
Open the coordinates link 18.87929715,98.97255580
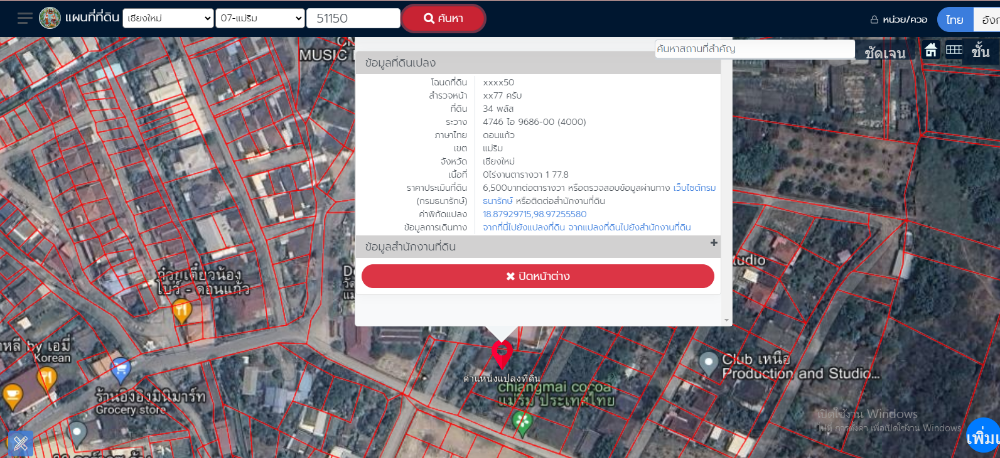tap(534, 214)
